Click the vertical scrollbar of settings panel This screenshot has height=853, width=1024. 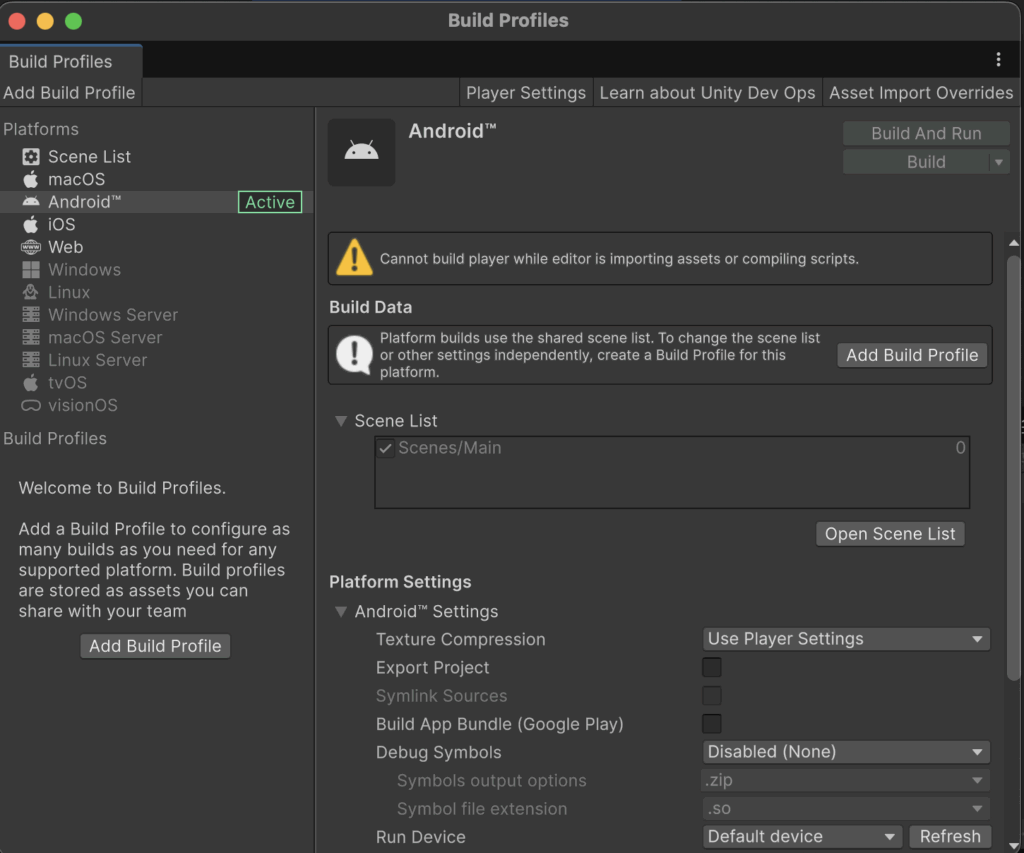[x=1014, y=468]
